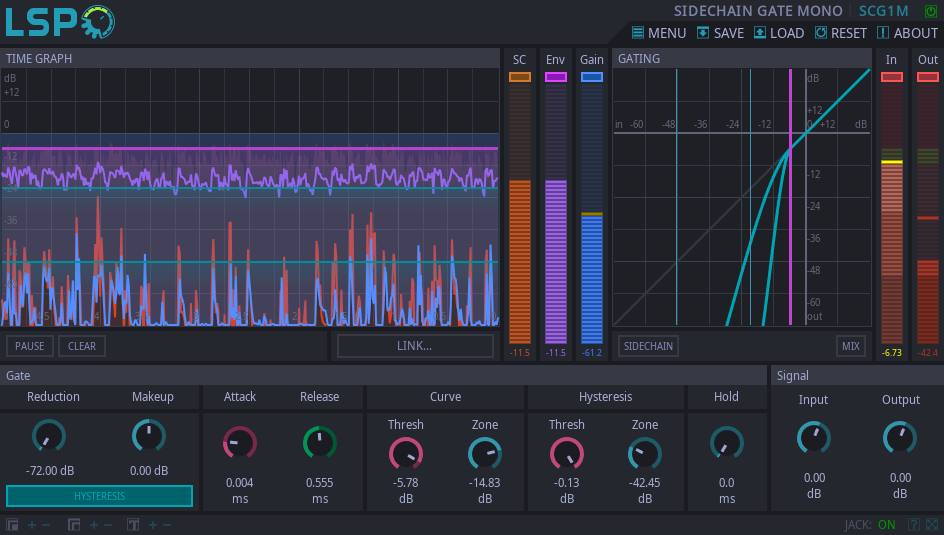Decrease font scaling with minus after T
Viewport: 944px width, 535px height.
point(167,525)
